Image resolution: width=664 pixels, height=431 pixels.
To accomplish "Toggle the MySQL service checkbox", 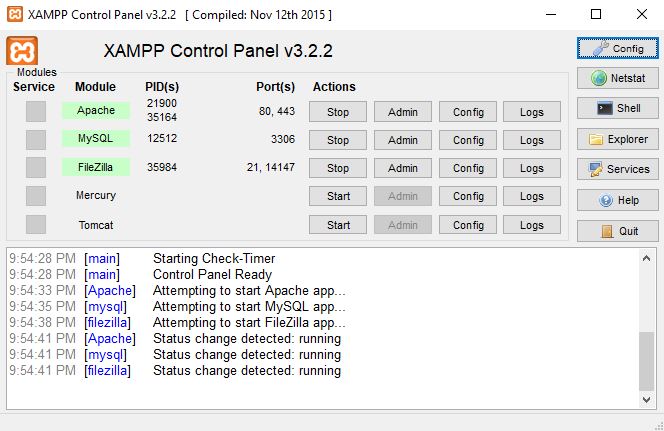I will [36, 140].
